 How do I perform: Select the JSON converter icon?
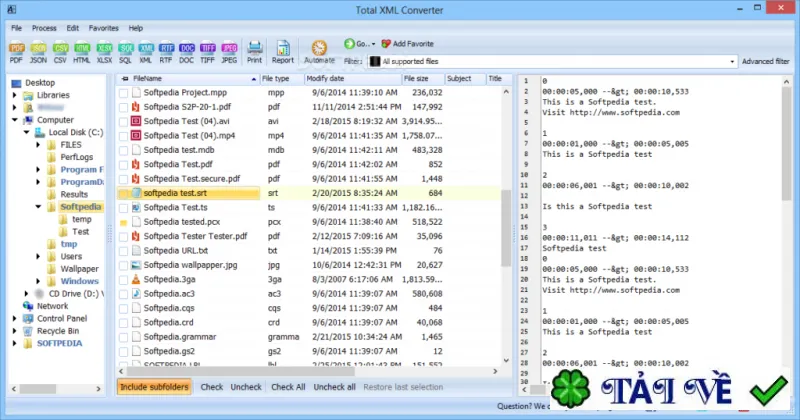tap(38, 53)
